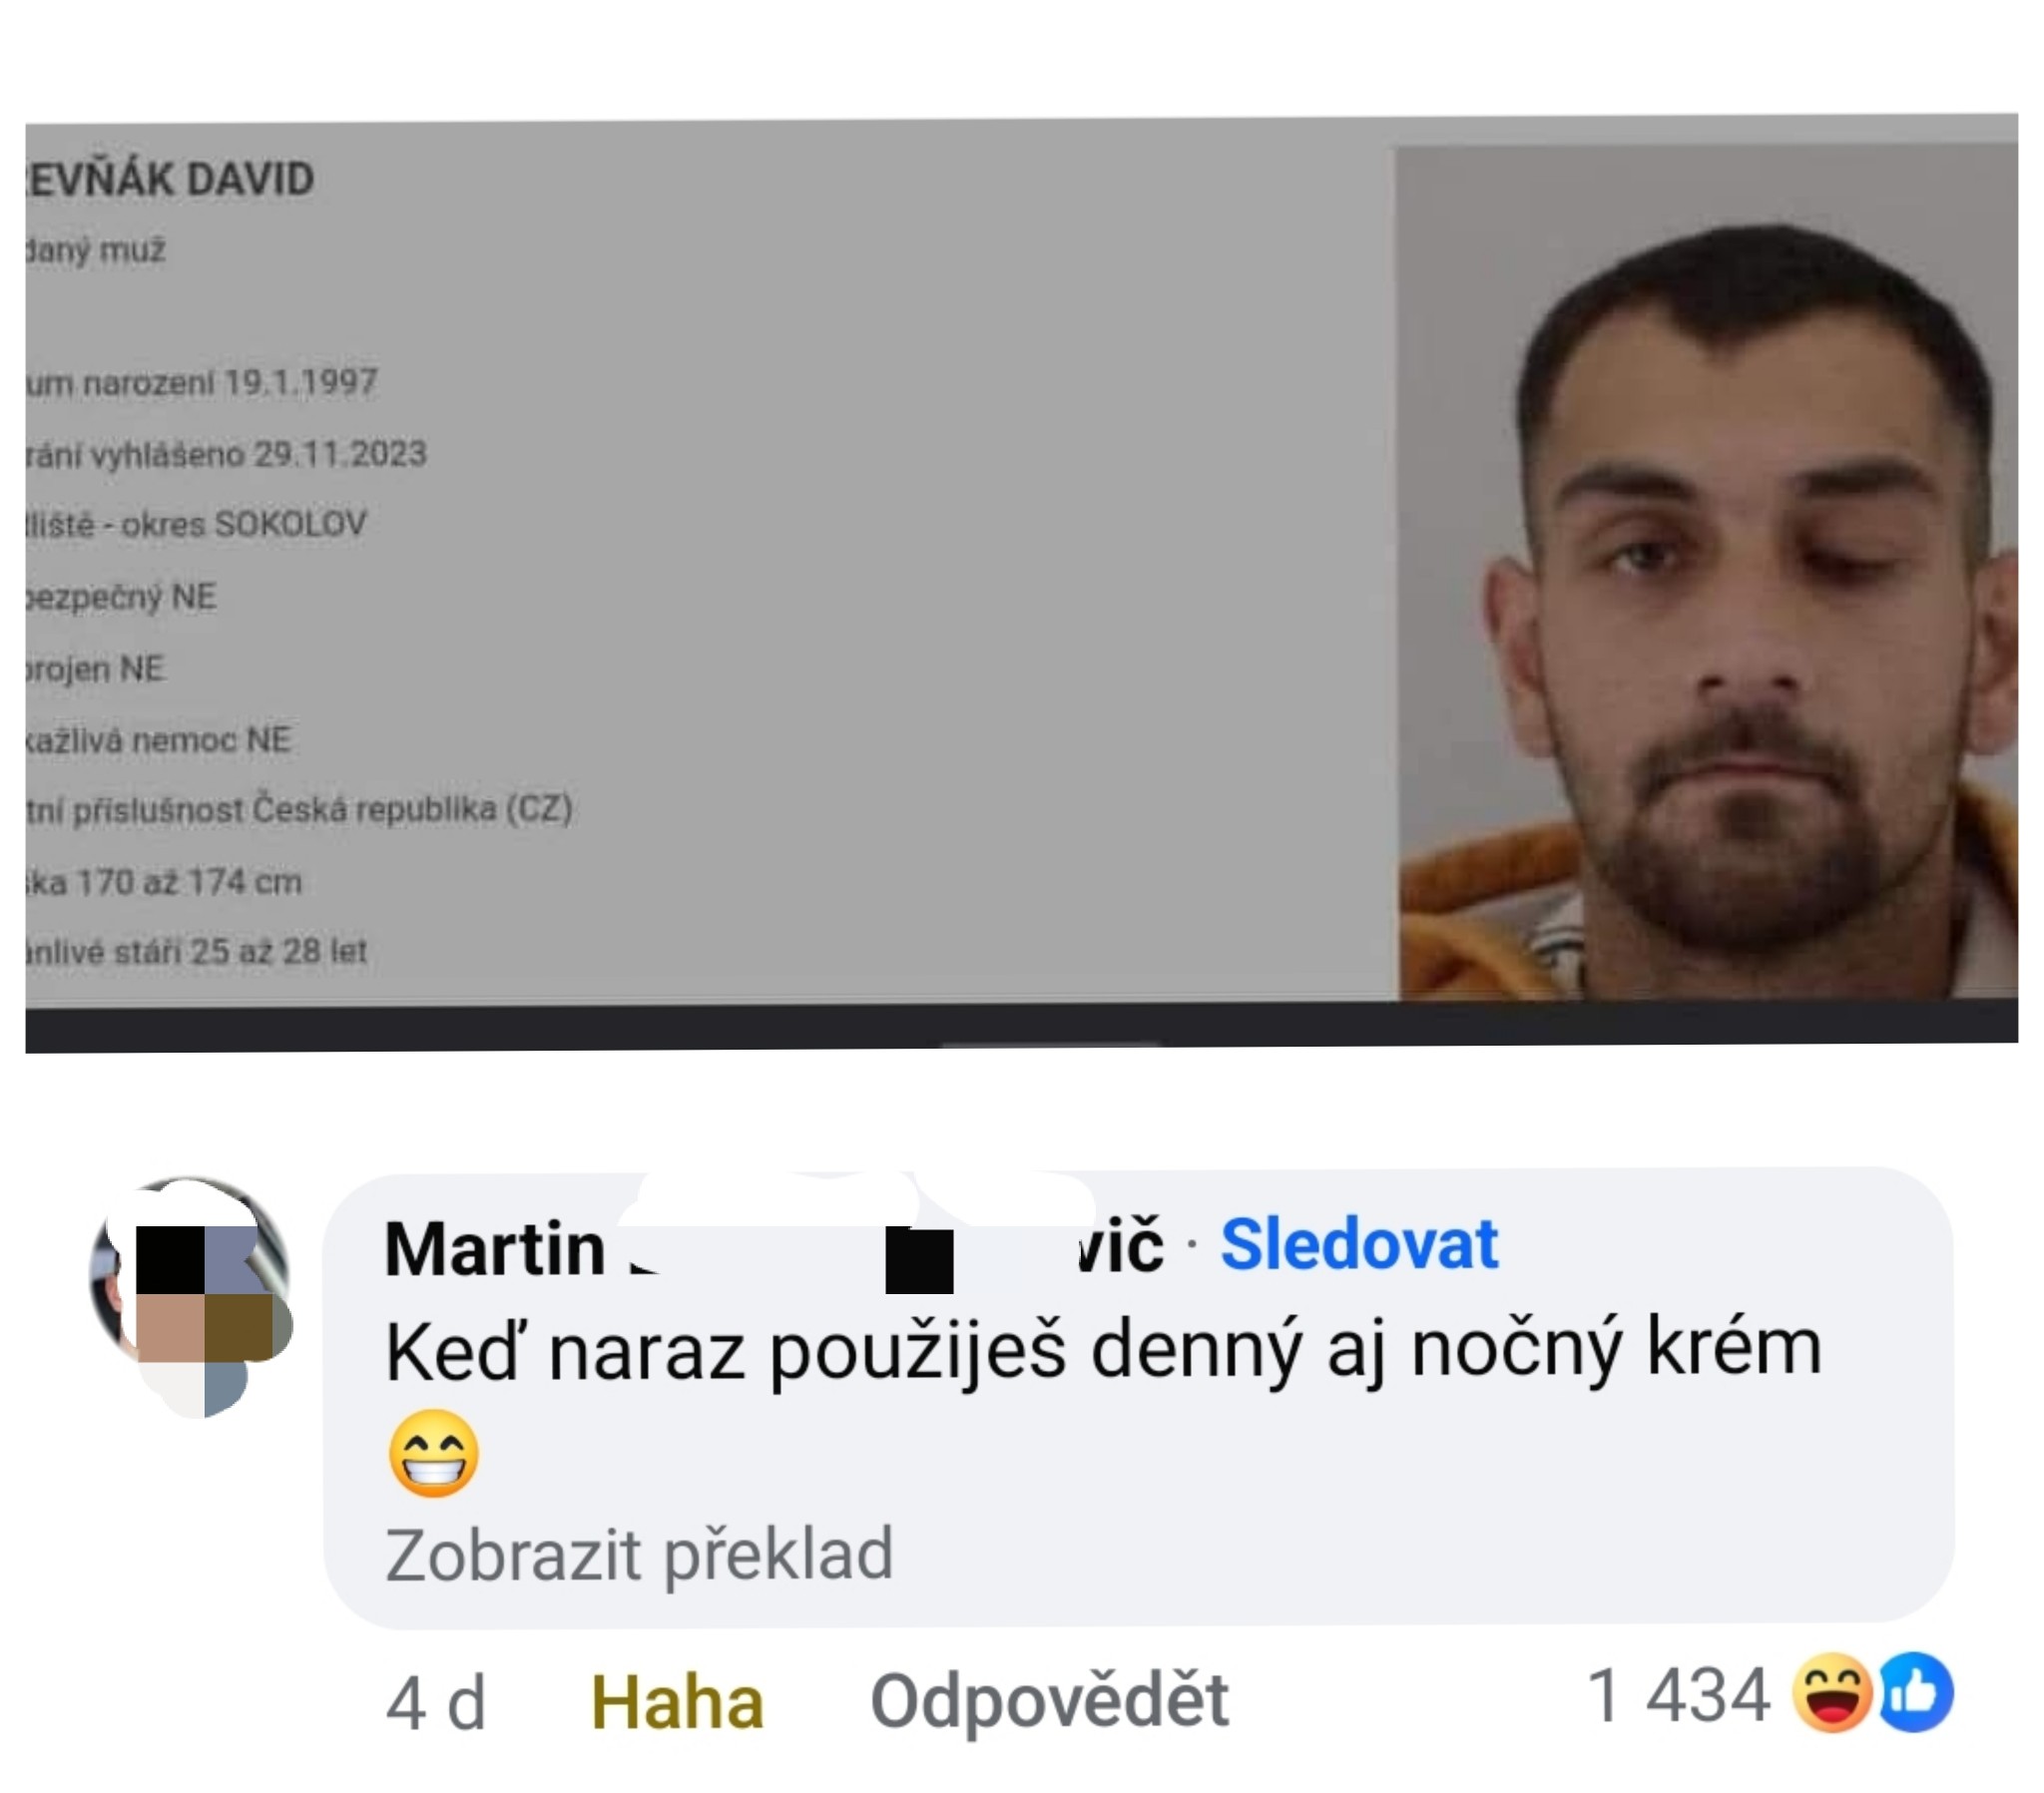
Task: Click the Česká republika (CZ) line
Action: pos(299,808)
